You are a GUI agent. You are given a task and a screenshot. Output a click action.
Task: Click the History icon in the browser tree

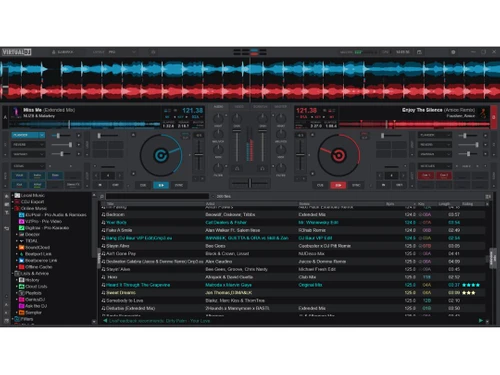[x=21, y=280]
